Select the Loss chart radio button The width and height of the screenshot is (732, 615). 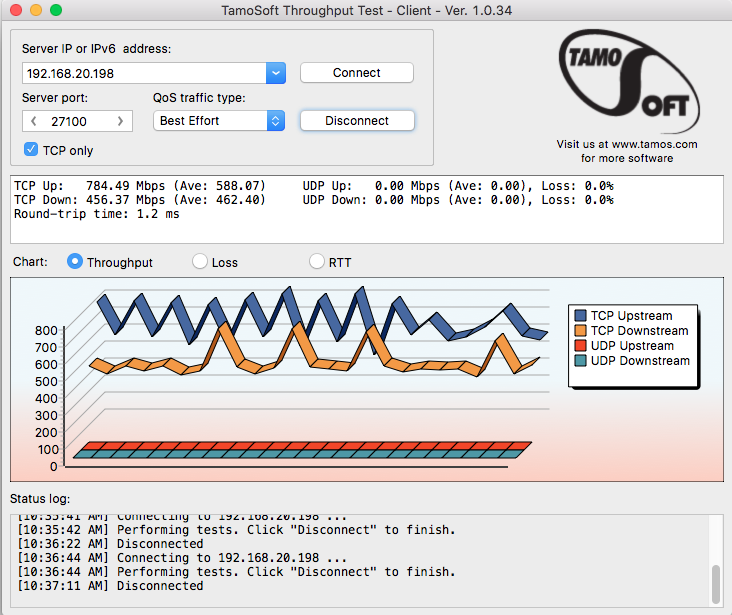(200, 262)
